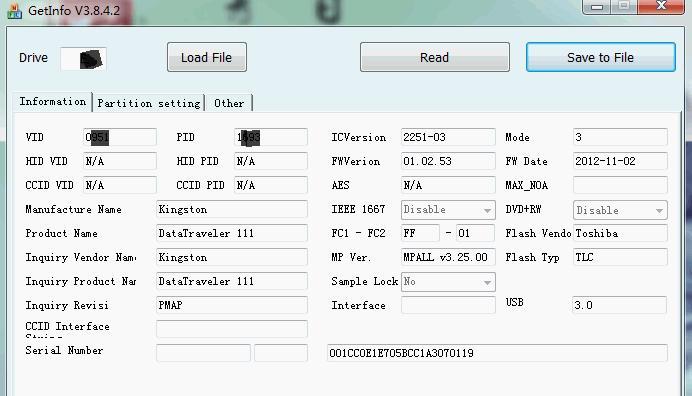The width and height of the screenshot is (692, 396).
Task: Open the Other tab
Action: (x=229, y=103)
